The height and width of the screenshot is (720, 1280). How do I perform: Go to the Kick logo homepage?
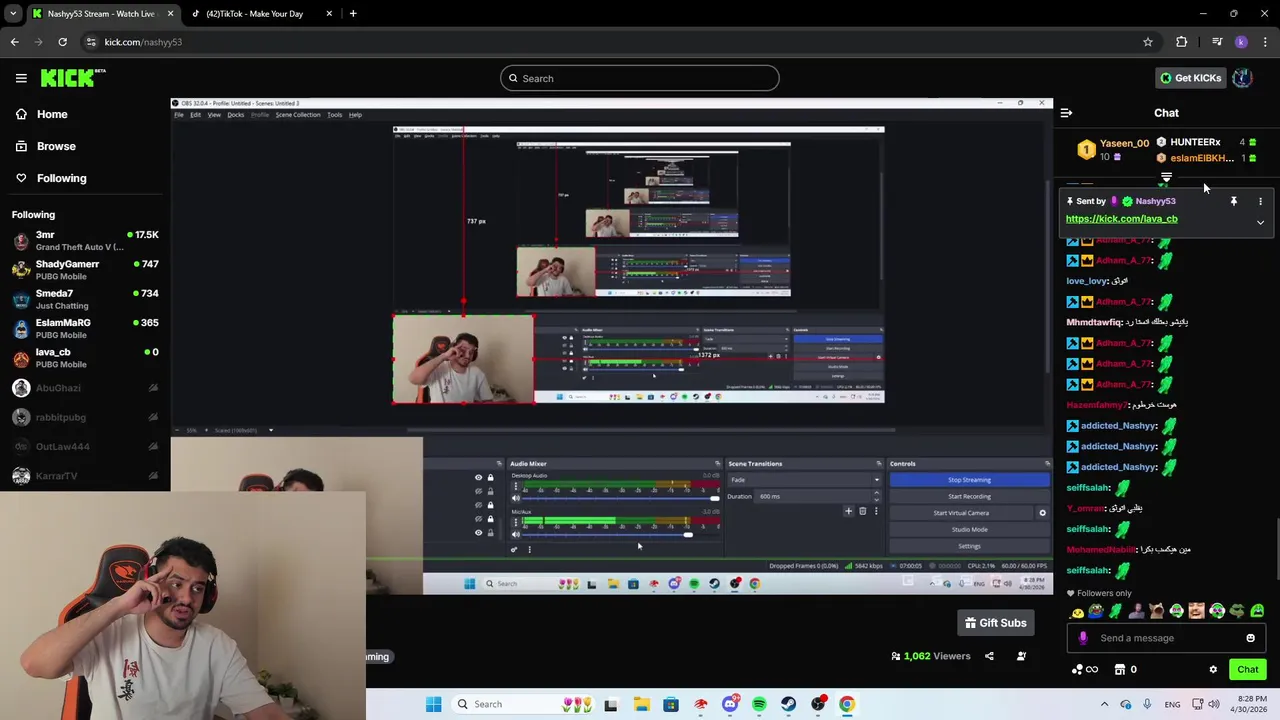(73, 78)
